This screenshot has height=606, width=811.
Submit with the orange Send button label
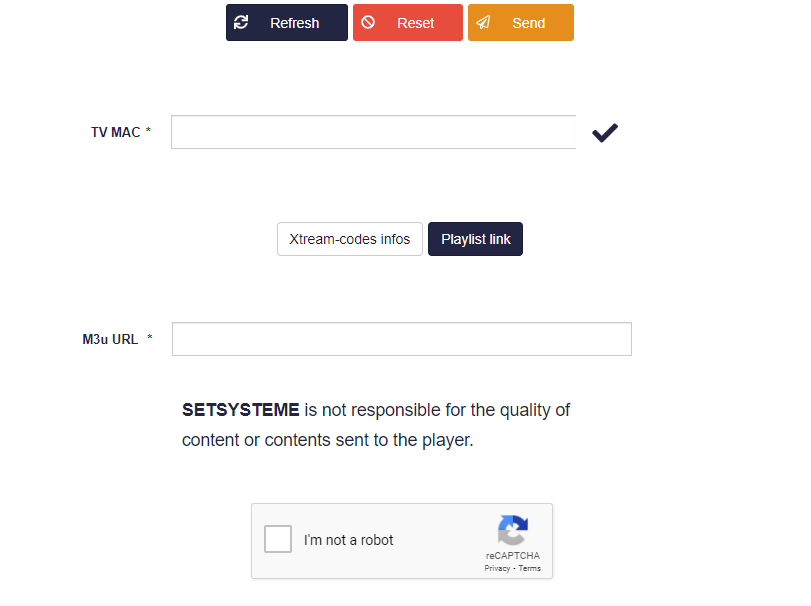click(529, 23)
